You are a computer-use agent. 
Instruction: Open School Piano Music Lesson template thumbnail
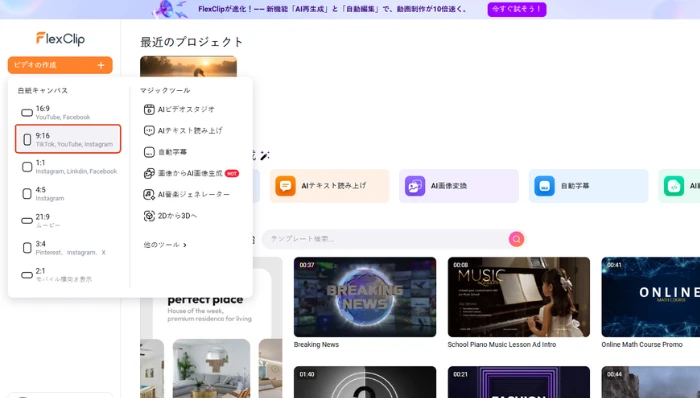coord(519,297)
